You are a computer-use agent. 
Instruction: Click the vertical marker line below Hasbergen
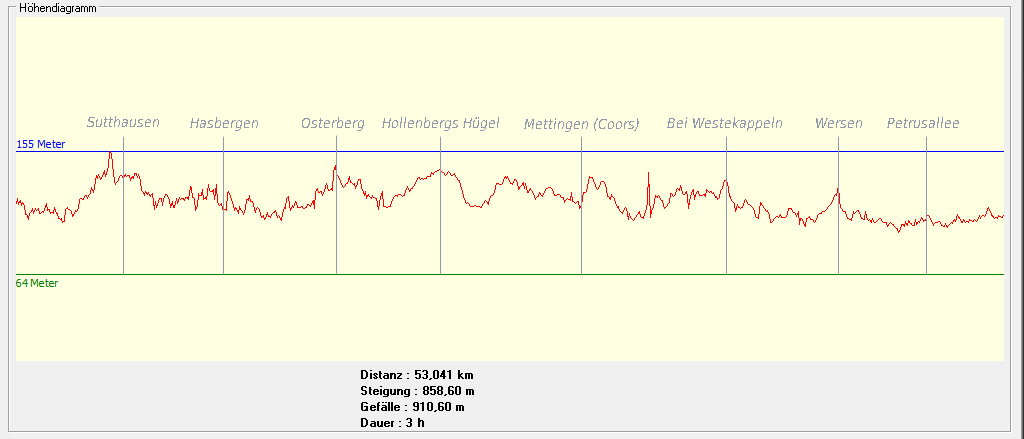coord(223,240)
